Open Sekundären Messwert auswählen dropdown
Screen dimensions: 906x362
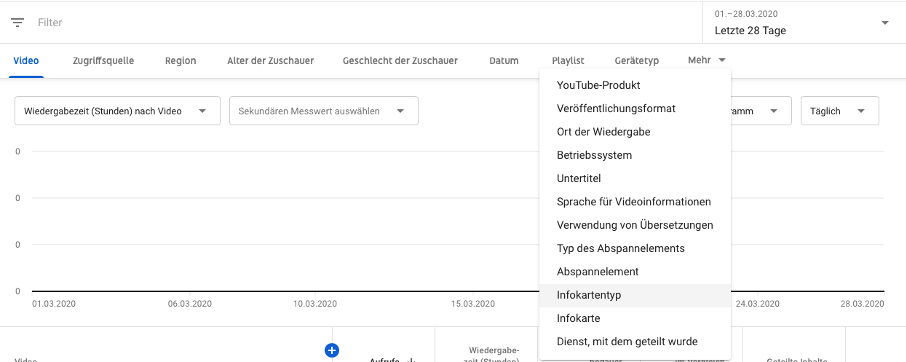pos(324,111)
